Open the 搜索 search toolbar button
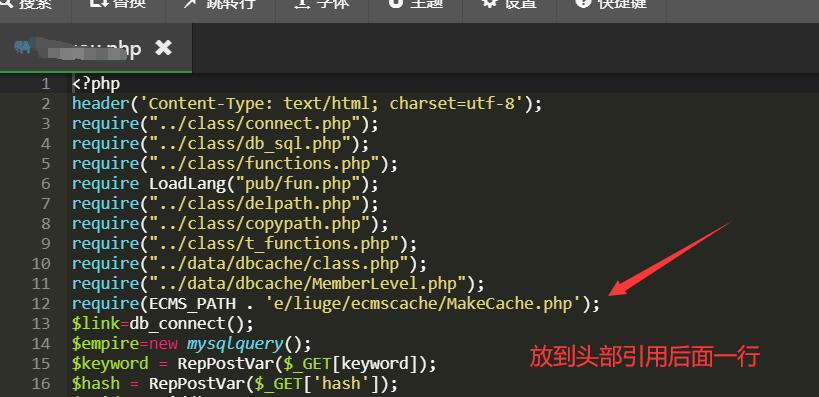This screenshot has height=397, width=819. tap(34, 5)
